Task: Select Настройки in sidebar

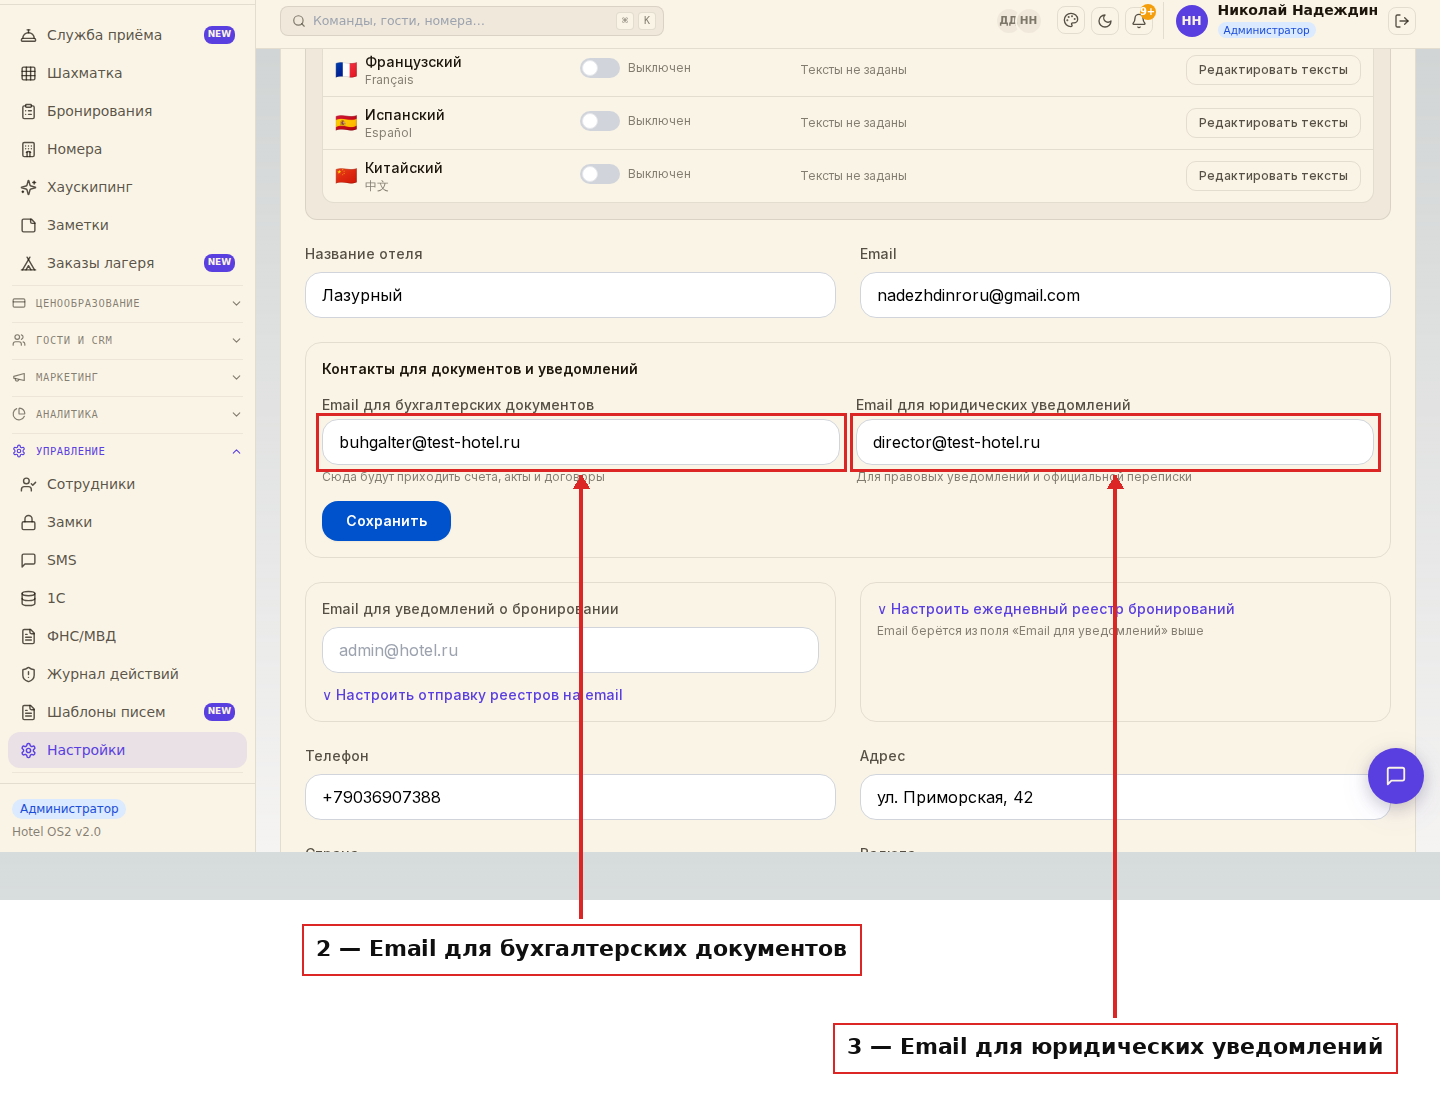Action: [127, 750]
